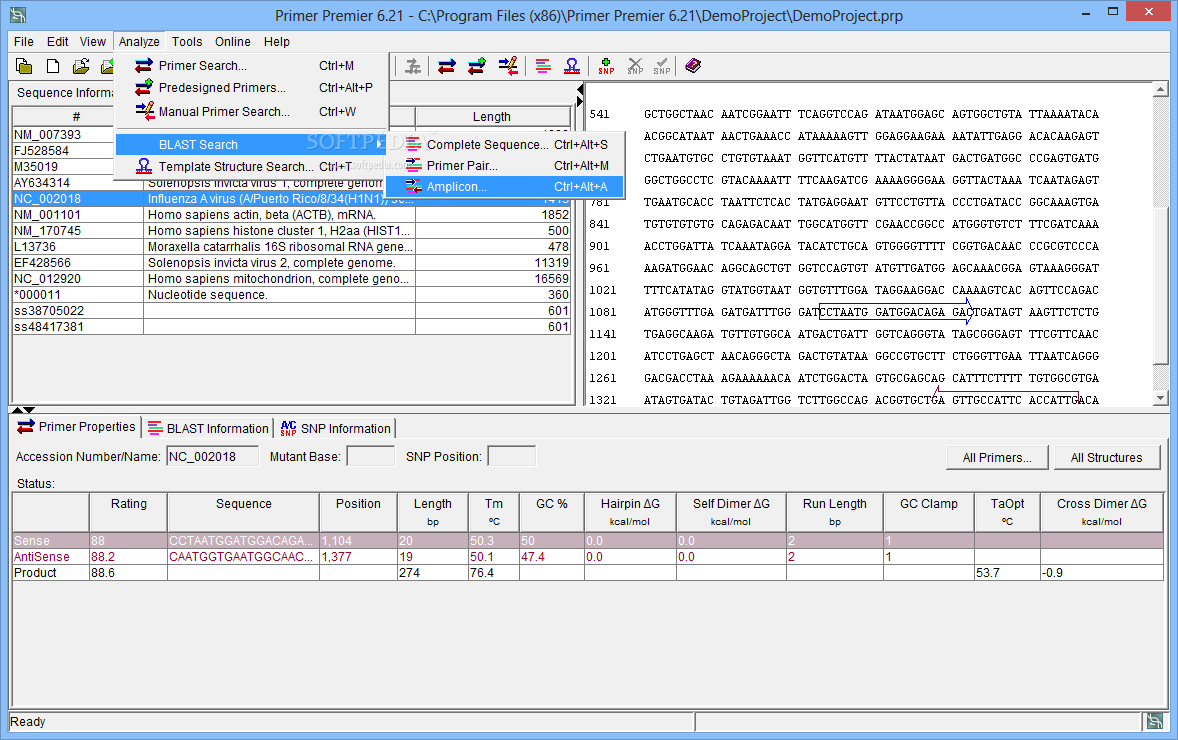This screenshot has width=1178, height=740.
Task: Click the new blank document toolbar icon
Action: tap(53, 66)
